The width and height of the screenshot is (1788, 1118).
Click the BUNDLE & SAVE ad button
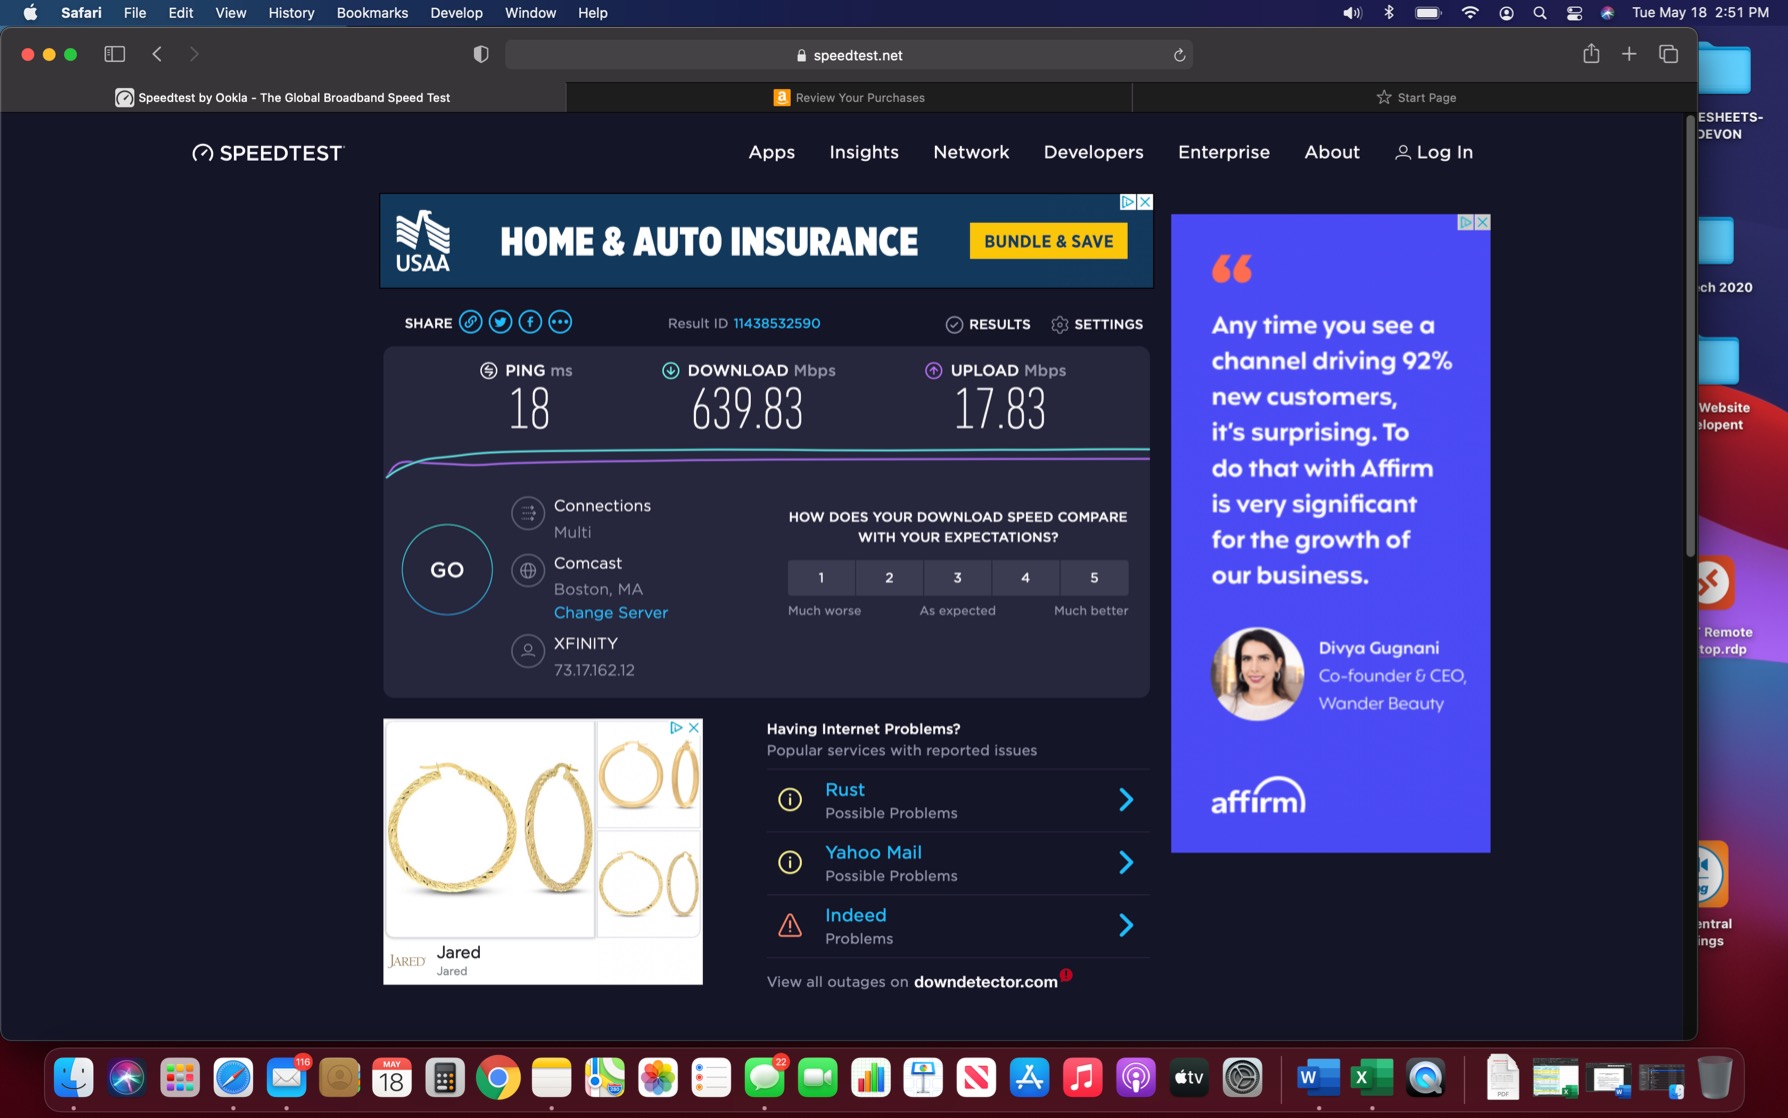tap(1048, 241)
